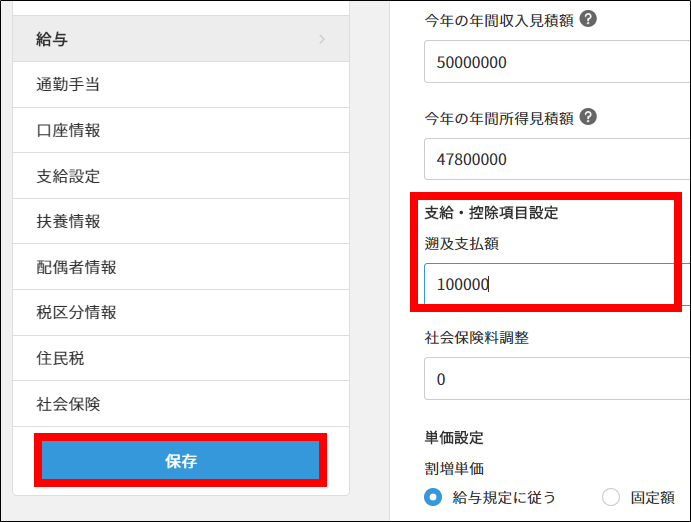Edit the 遡及支払額 amount field

click(547, 284)
